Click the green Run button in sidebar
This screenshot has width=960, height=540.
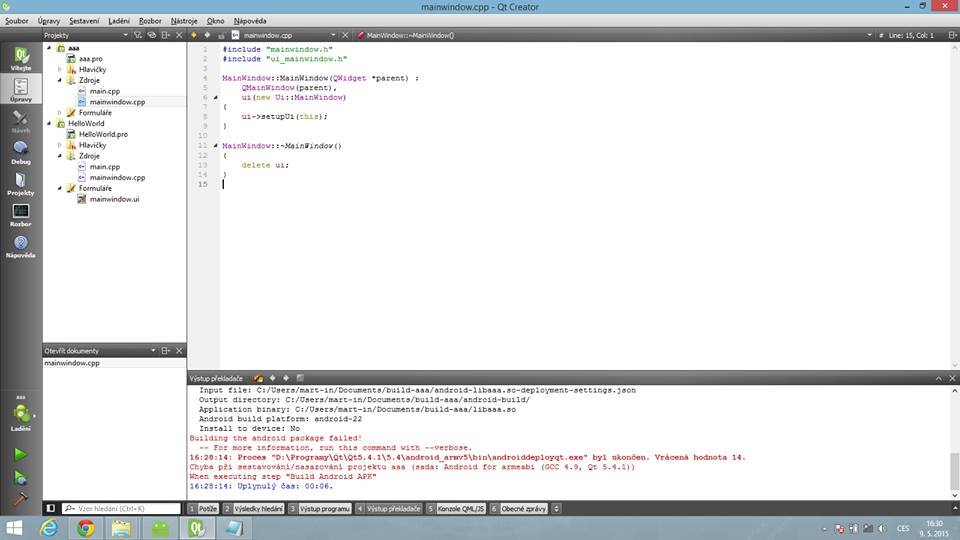point(20,454)
